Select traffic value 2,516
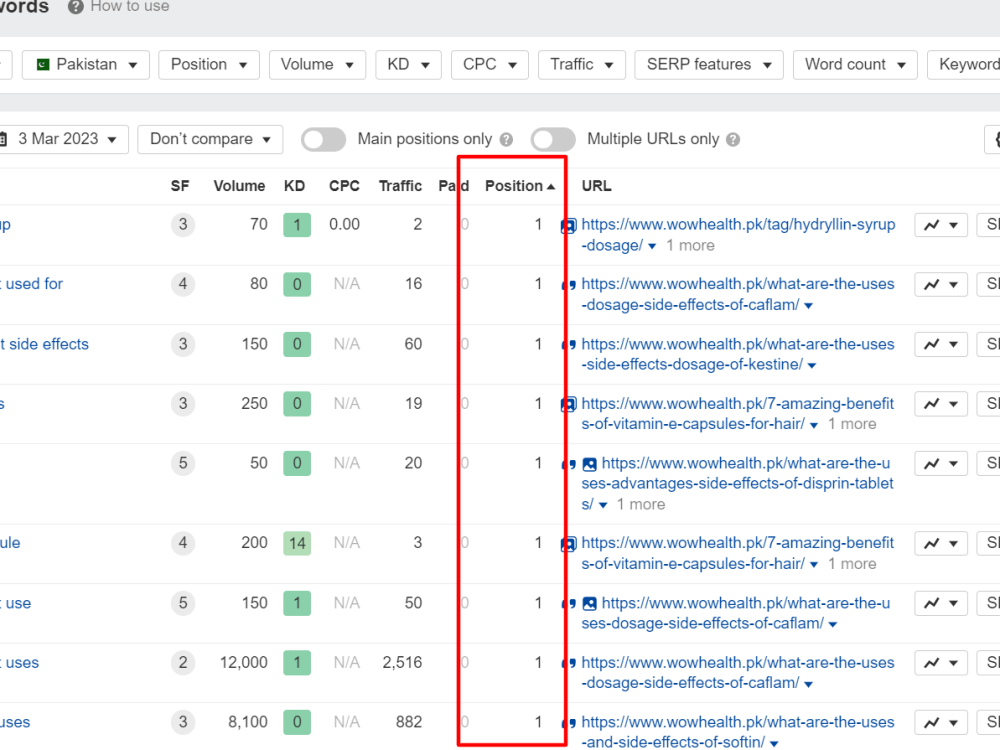The height and width of the screenshot is (750, 1000). click(x=402, y=663)
